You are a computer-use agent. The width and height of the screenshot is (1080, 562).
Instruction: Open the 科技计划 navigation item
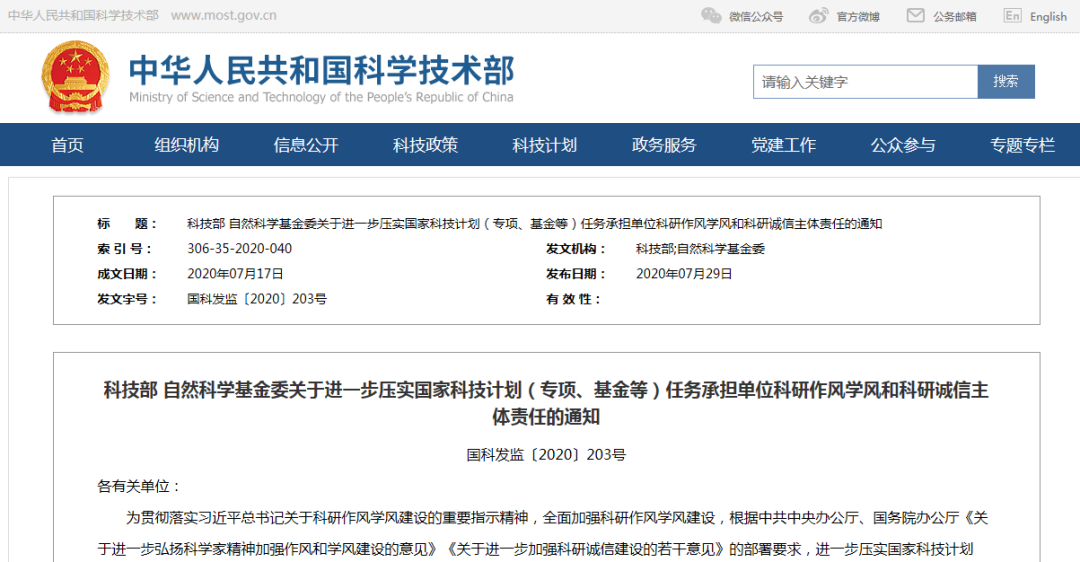[545, 145]
